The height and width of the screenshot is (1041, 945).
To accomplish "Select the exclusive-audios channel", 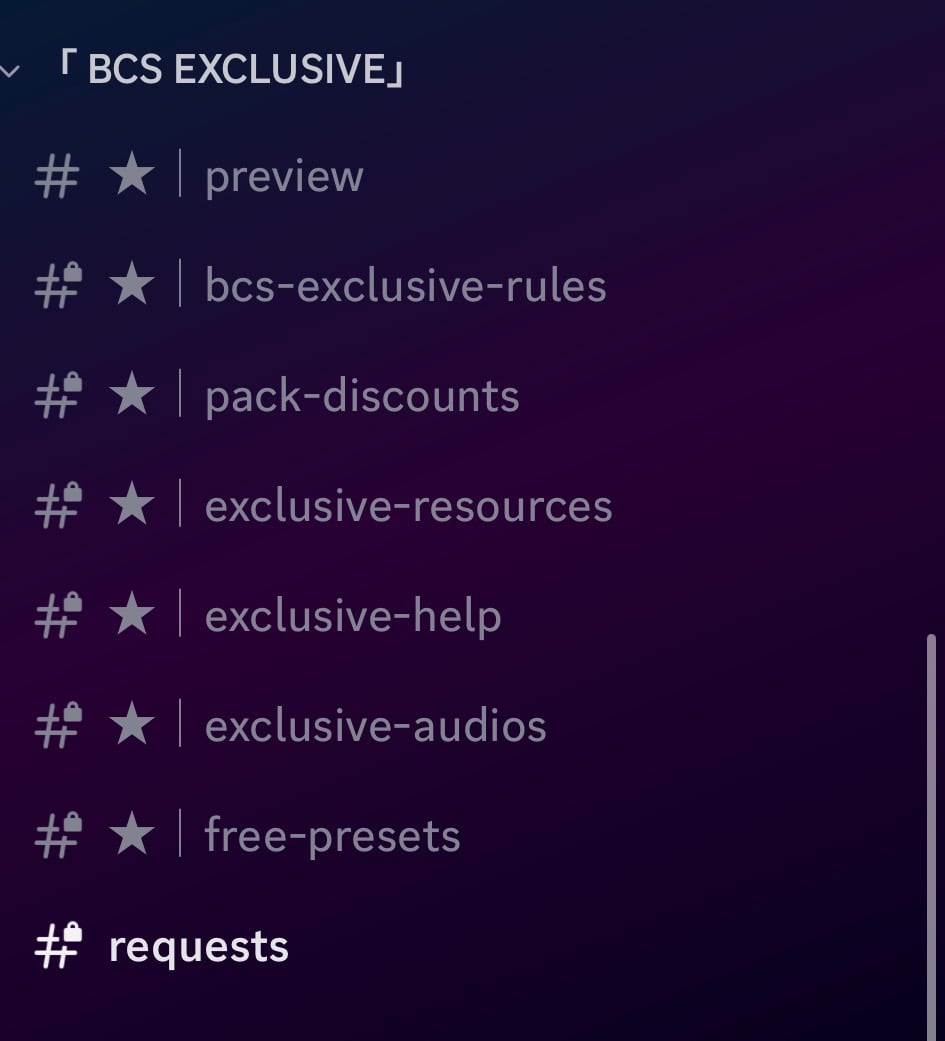I will coord(375,727).
